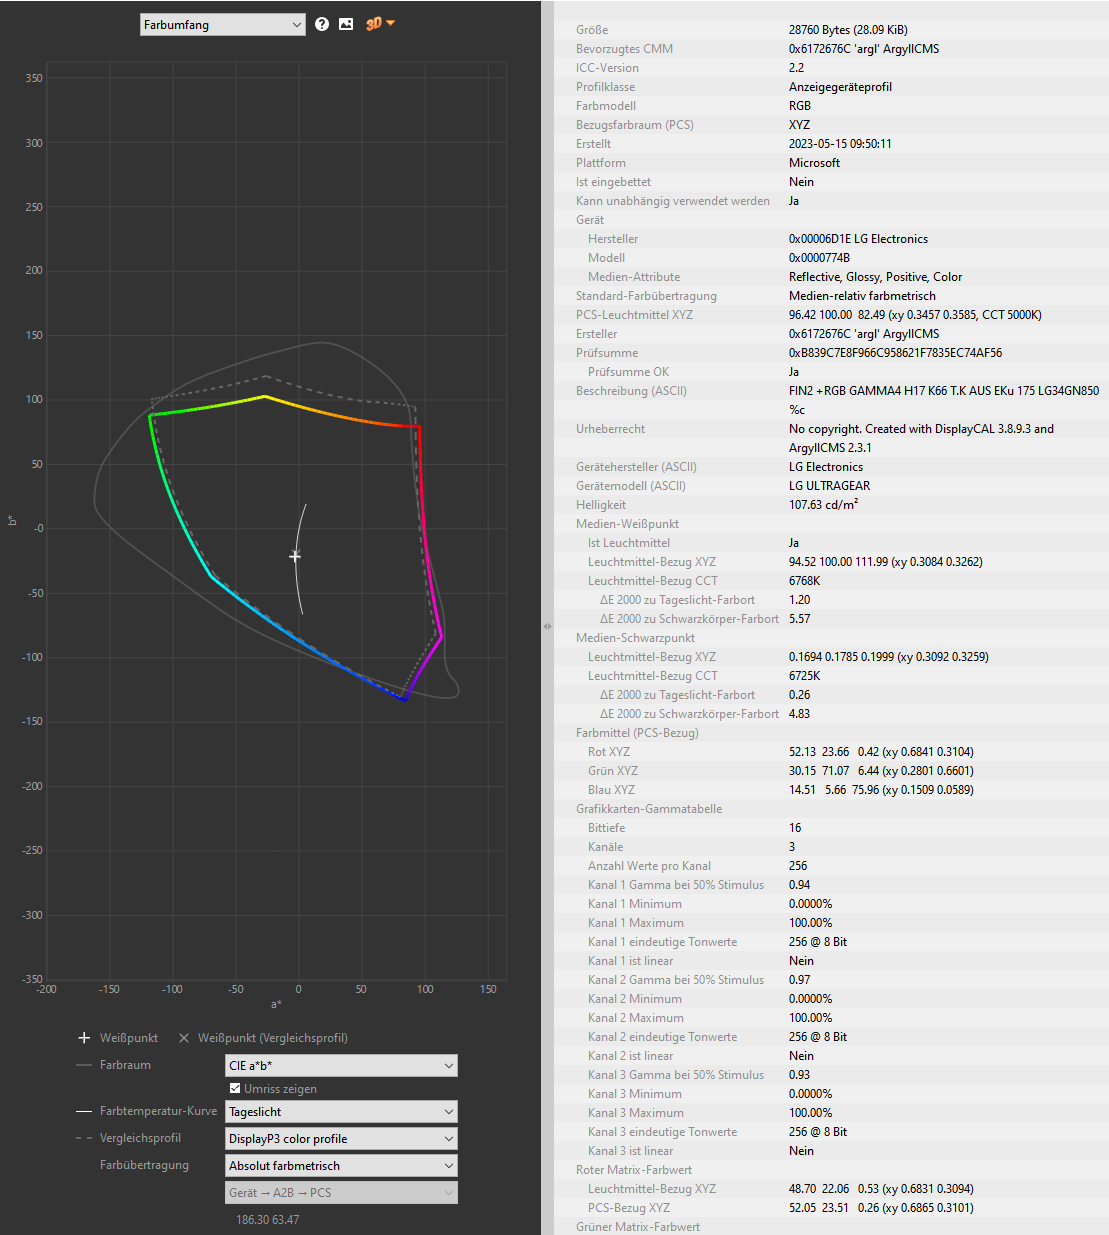Click the Rot XYZ value row
The image size is (1109, 1235).
pyautogui.click(x=881, y=752)
